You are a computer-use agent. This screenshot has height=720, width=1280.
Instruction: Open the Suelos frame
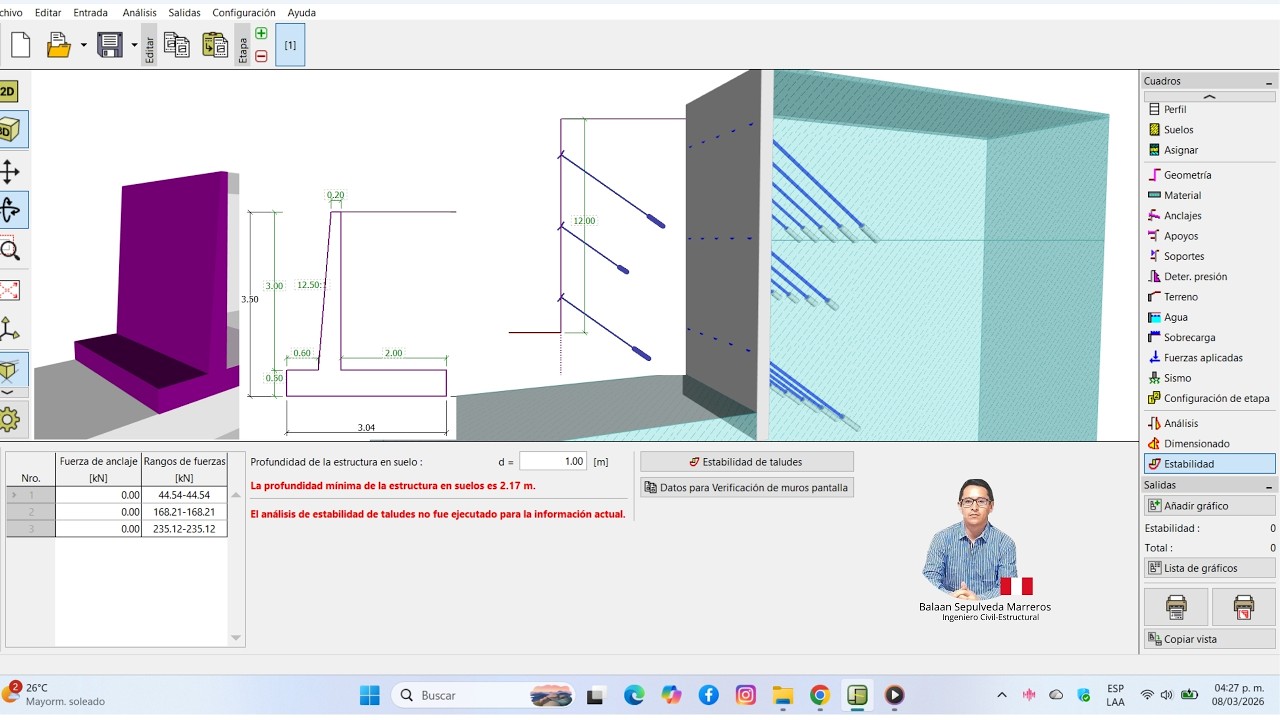pyautogui.click(x=1210, y=129)
